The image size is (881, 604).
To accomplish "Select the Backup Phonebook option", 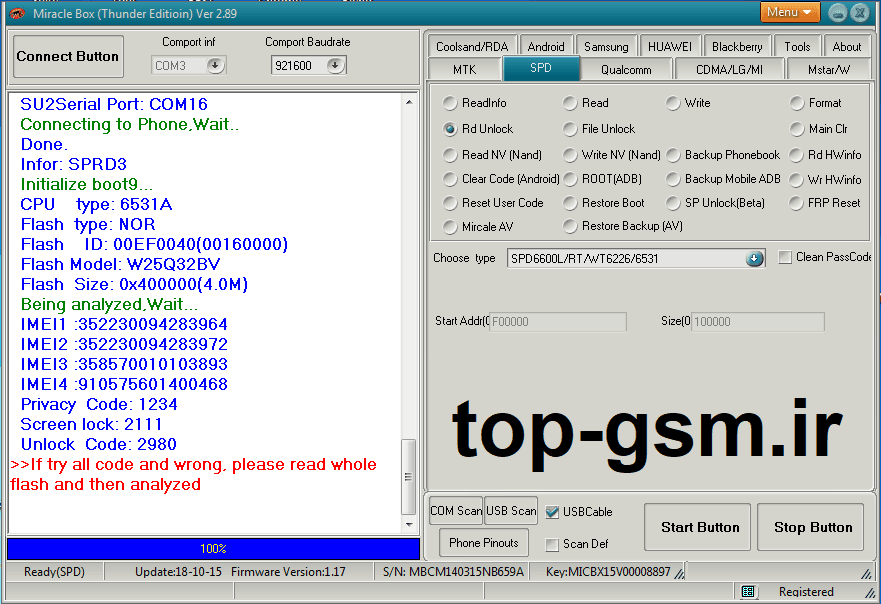I will pyautogui.click(x=673, y=155).
